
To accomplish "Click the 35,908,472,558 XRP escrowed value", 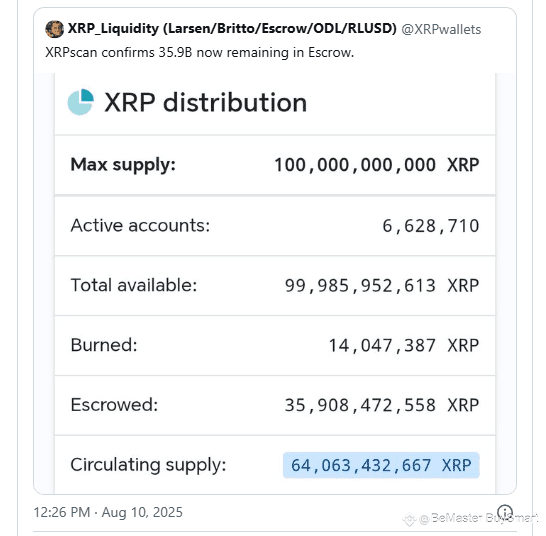I will [x=382, y=405].
